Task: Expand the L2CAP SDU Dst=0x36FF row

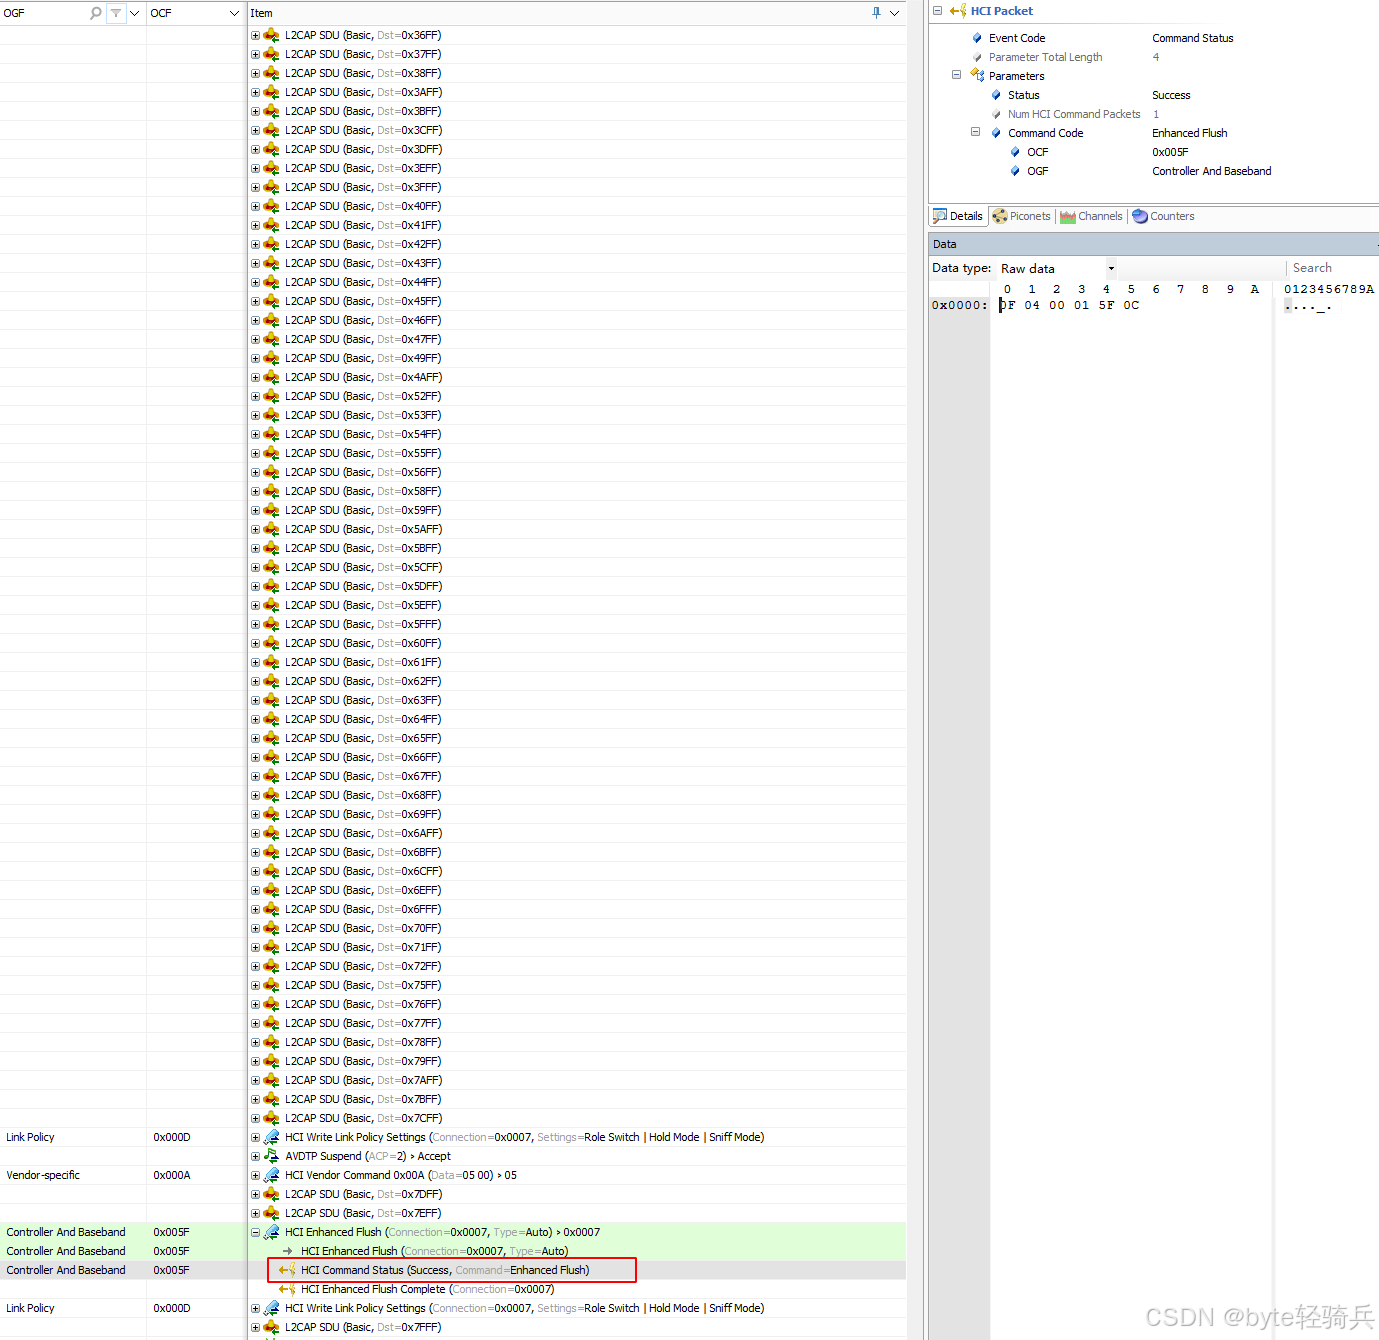Action: tap(255, 35)
